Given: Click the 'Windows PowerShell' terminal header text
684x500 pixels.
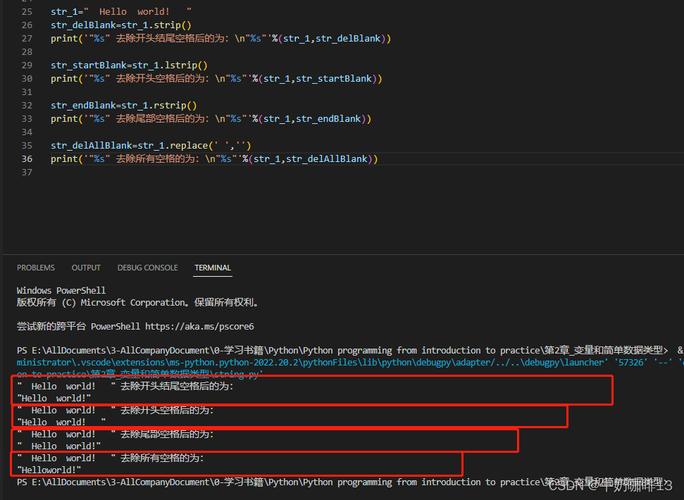Looking at the screenshot, I should pyautogui.click(x=61, y=291).
